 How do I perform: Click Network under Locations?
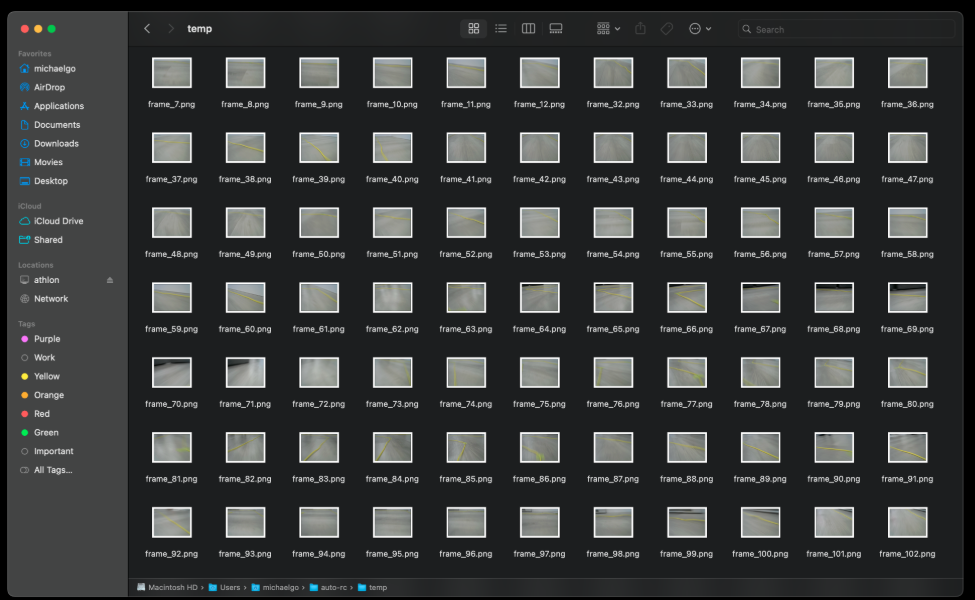(51, 298)
